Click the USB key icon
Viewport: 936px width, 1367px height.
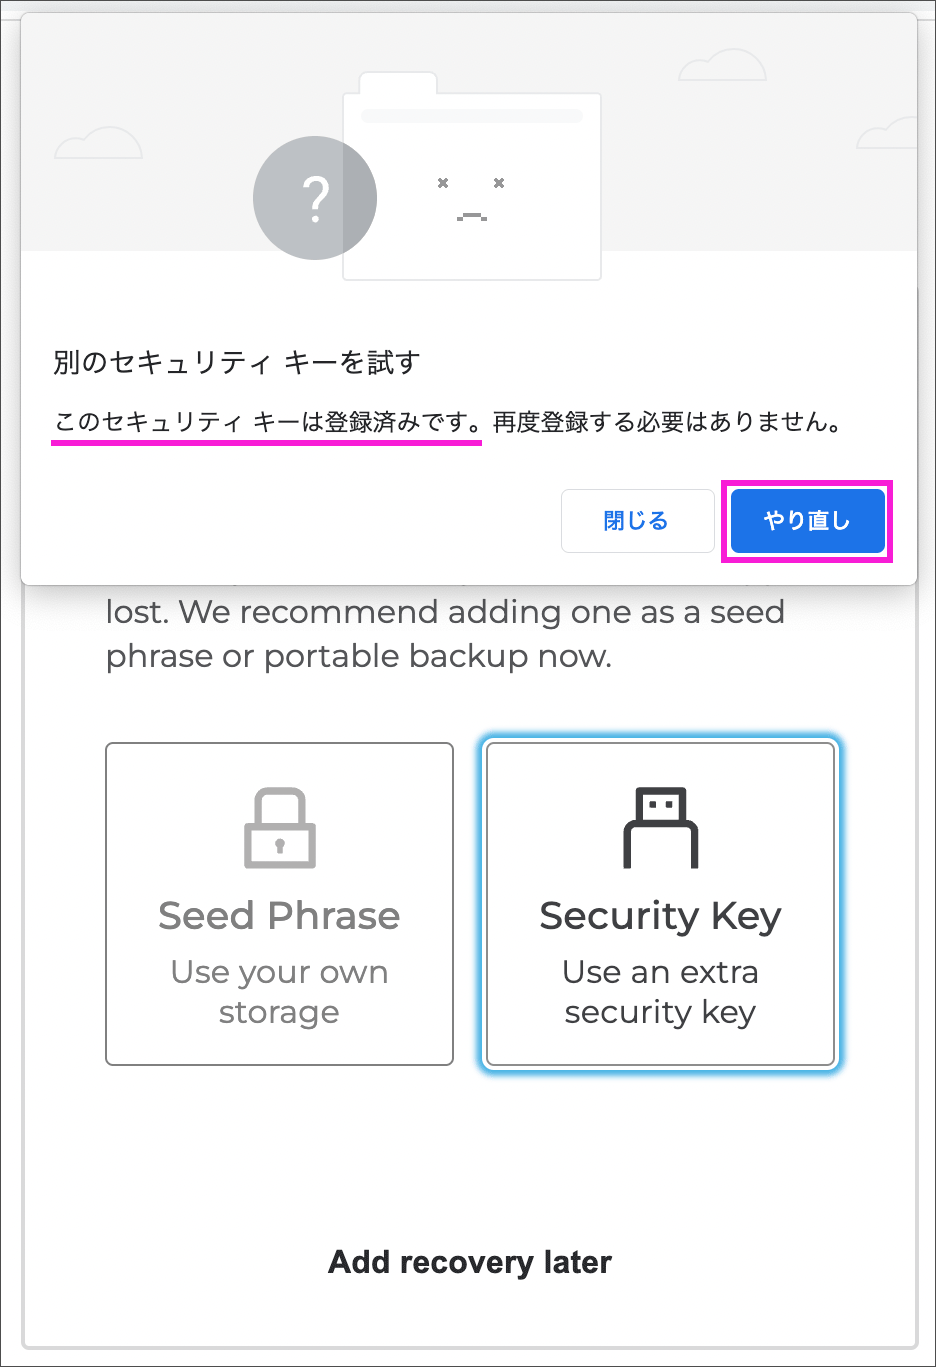(x=660, y=828)
